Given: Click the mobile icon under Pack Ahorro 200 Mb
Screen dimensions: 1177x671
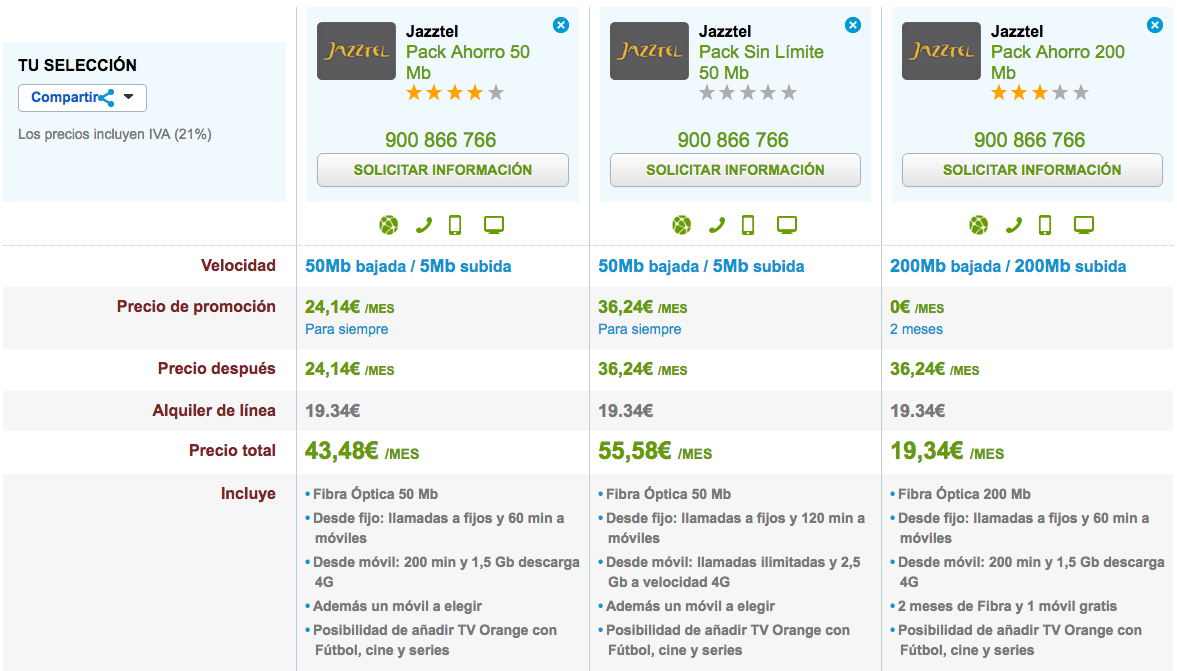Looking at the screenshot, I should [x=1045, y=225].
